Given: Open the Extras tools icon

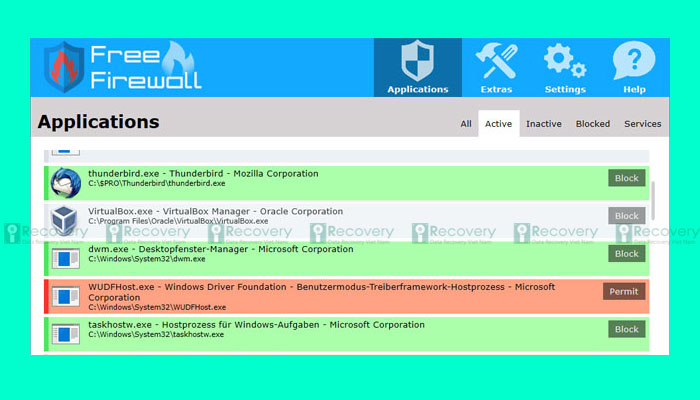Looking at the screenshot, I should tap(496, 61).
